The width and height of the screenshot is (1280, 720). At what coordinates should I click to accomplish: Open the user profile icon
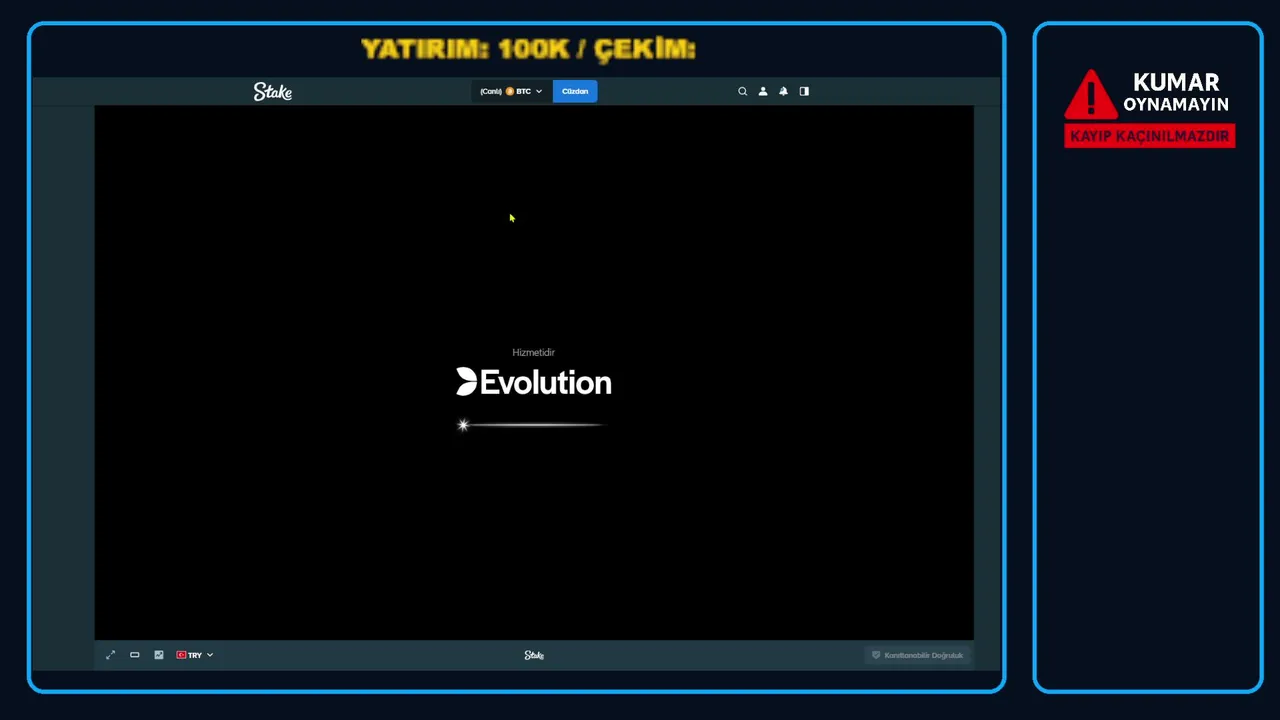pyautogui.click(x=763, y=91)
